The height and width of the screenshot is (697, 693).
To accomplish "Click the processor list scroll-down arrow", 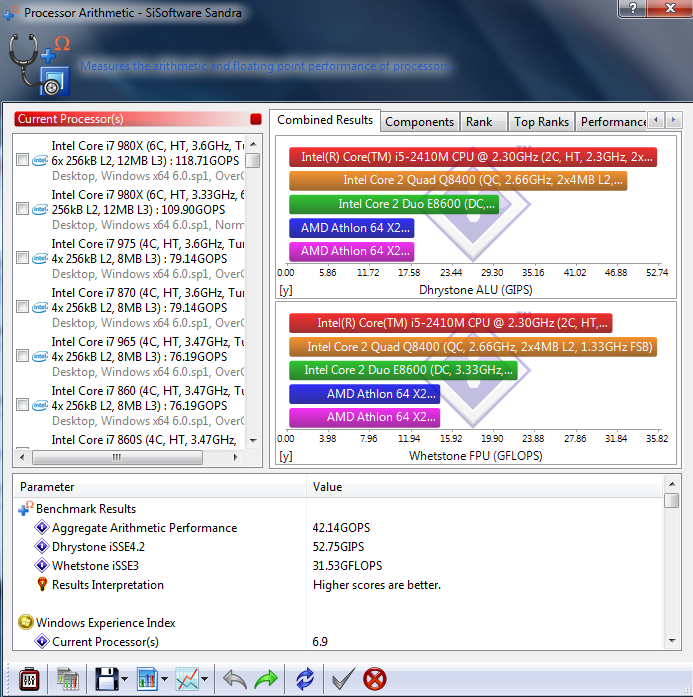I will 253,441.
